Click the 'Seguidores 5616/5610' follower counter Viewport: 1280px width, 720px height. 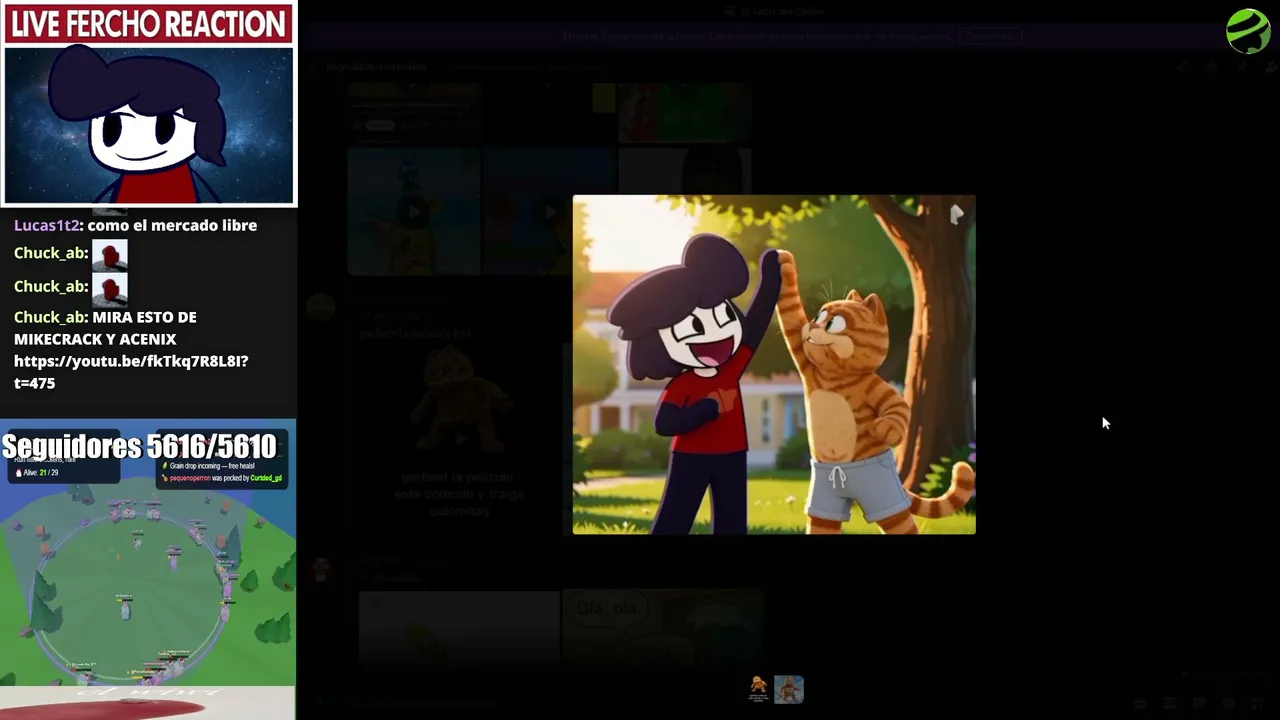(x=140, y=446)
